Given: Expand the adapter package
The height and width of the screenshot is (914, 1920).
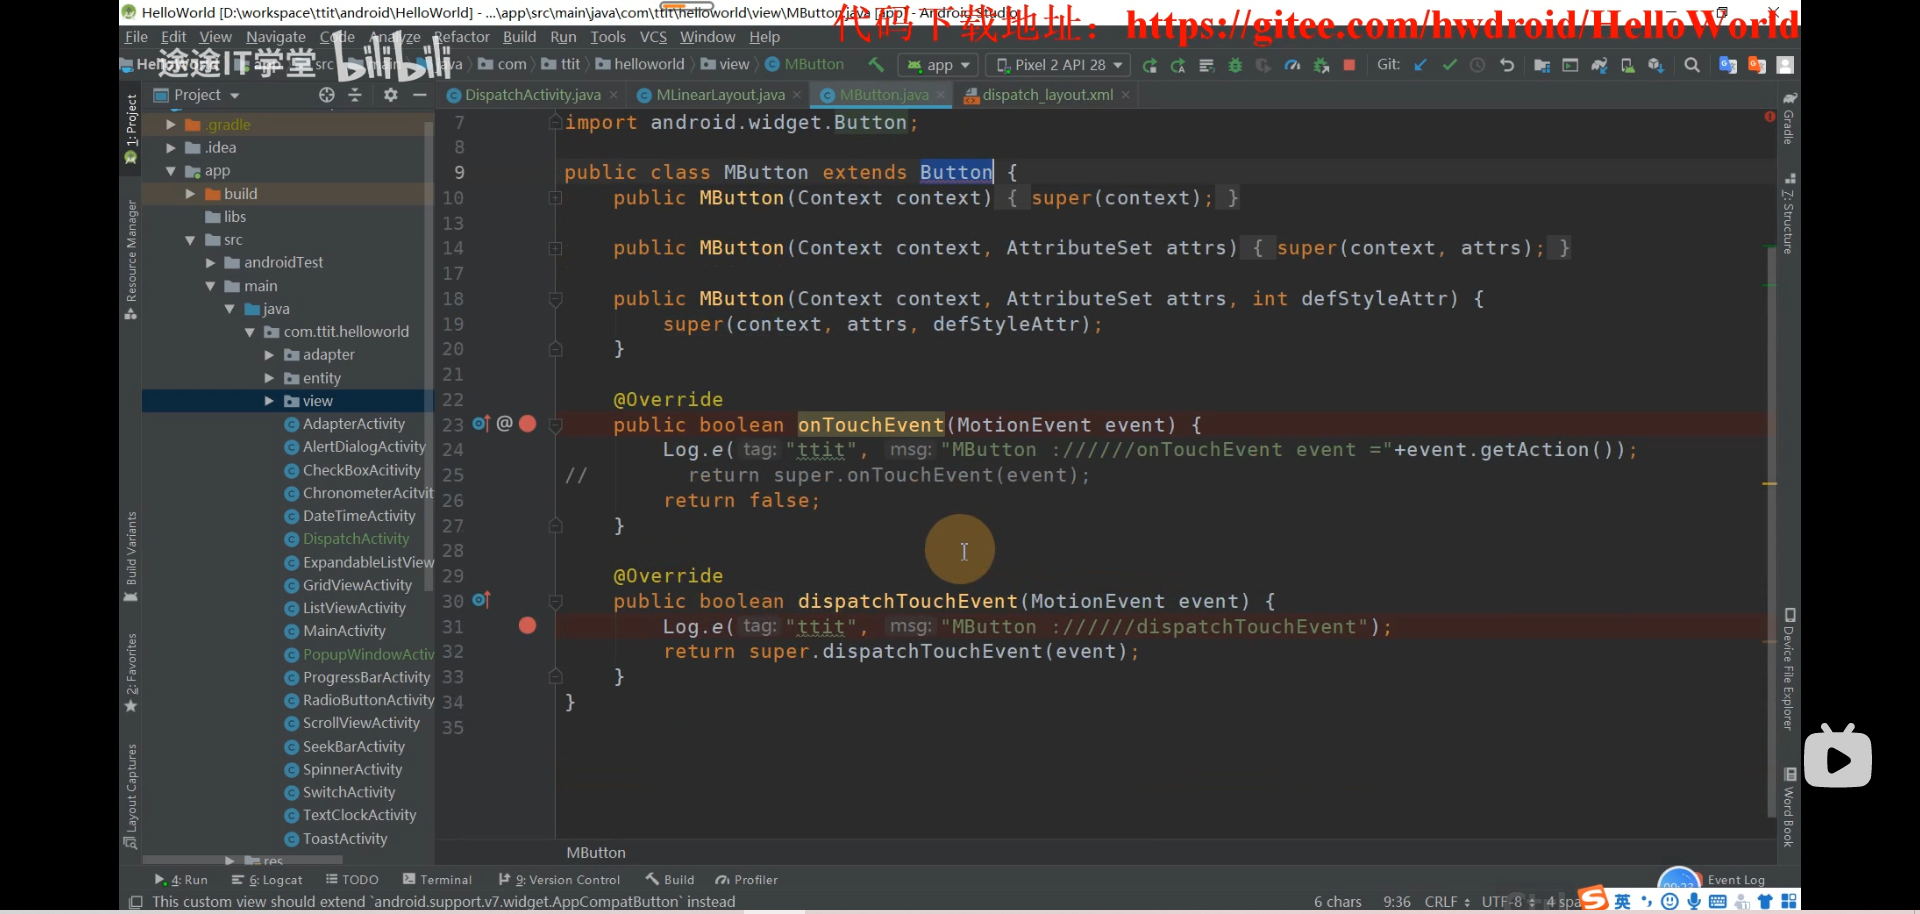Looking at the screenshot, I should (269, 355).
